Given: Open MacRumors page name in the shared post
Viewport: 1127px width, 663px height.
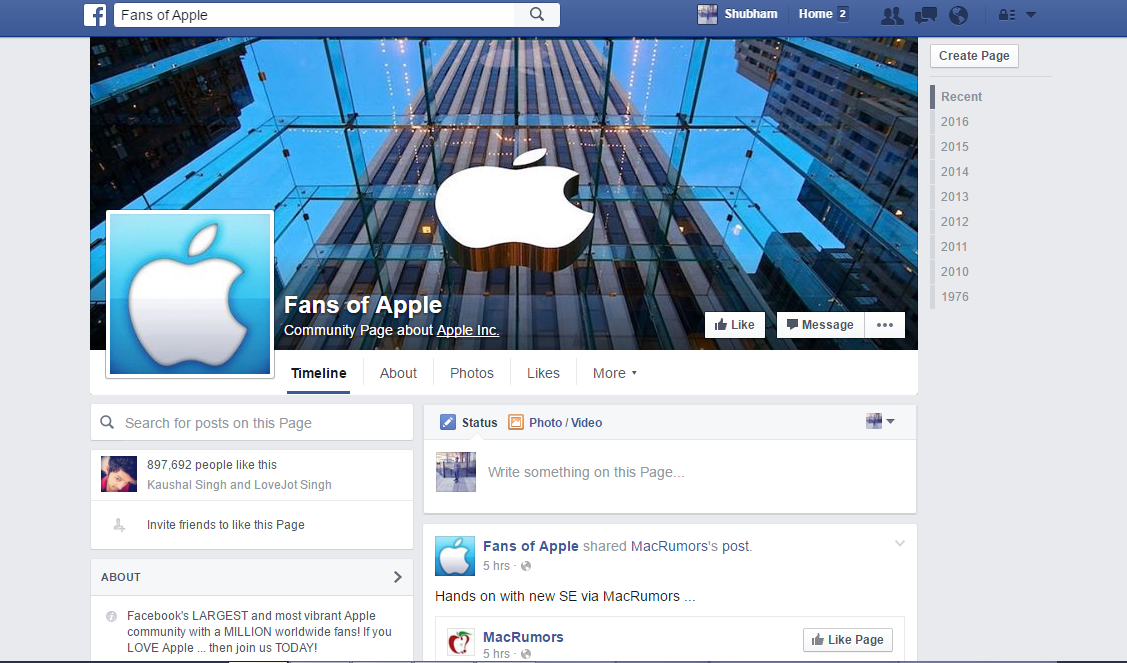Looking at the screenshot, I should pyautogui.click(x=523, y=636).
